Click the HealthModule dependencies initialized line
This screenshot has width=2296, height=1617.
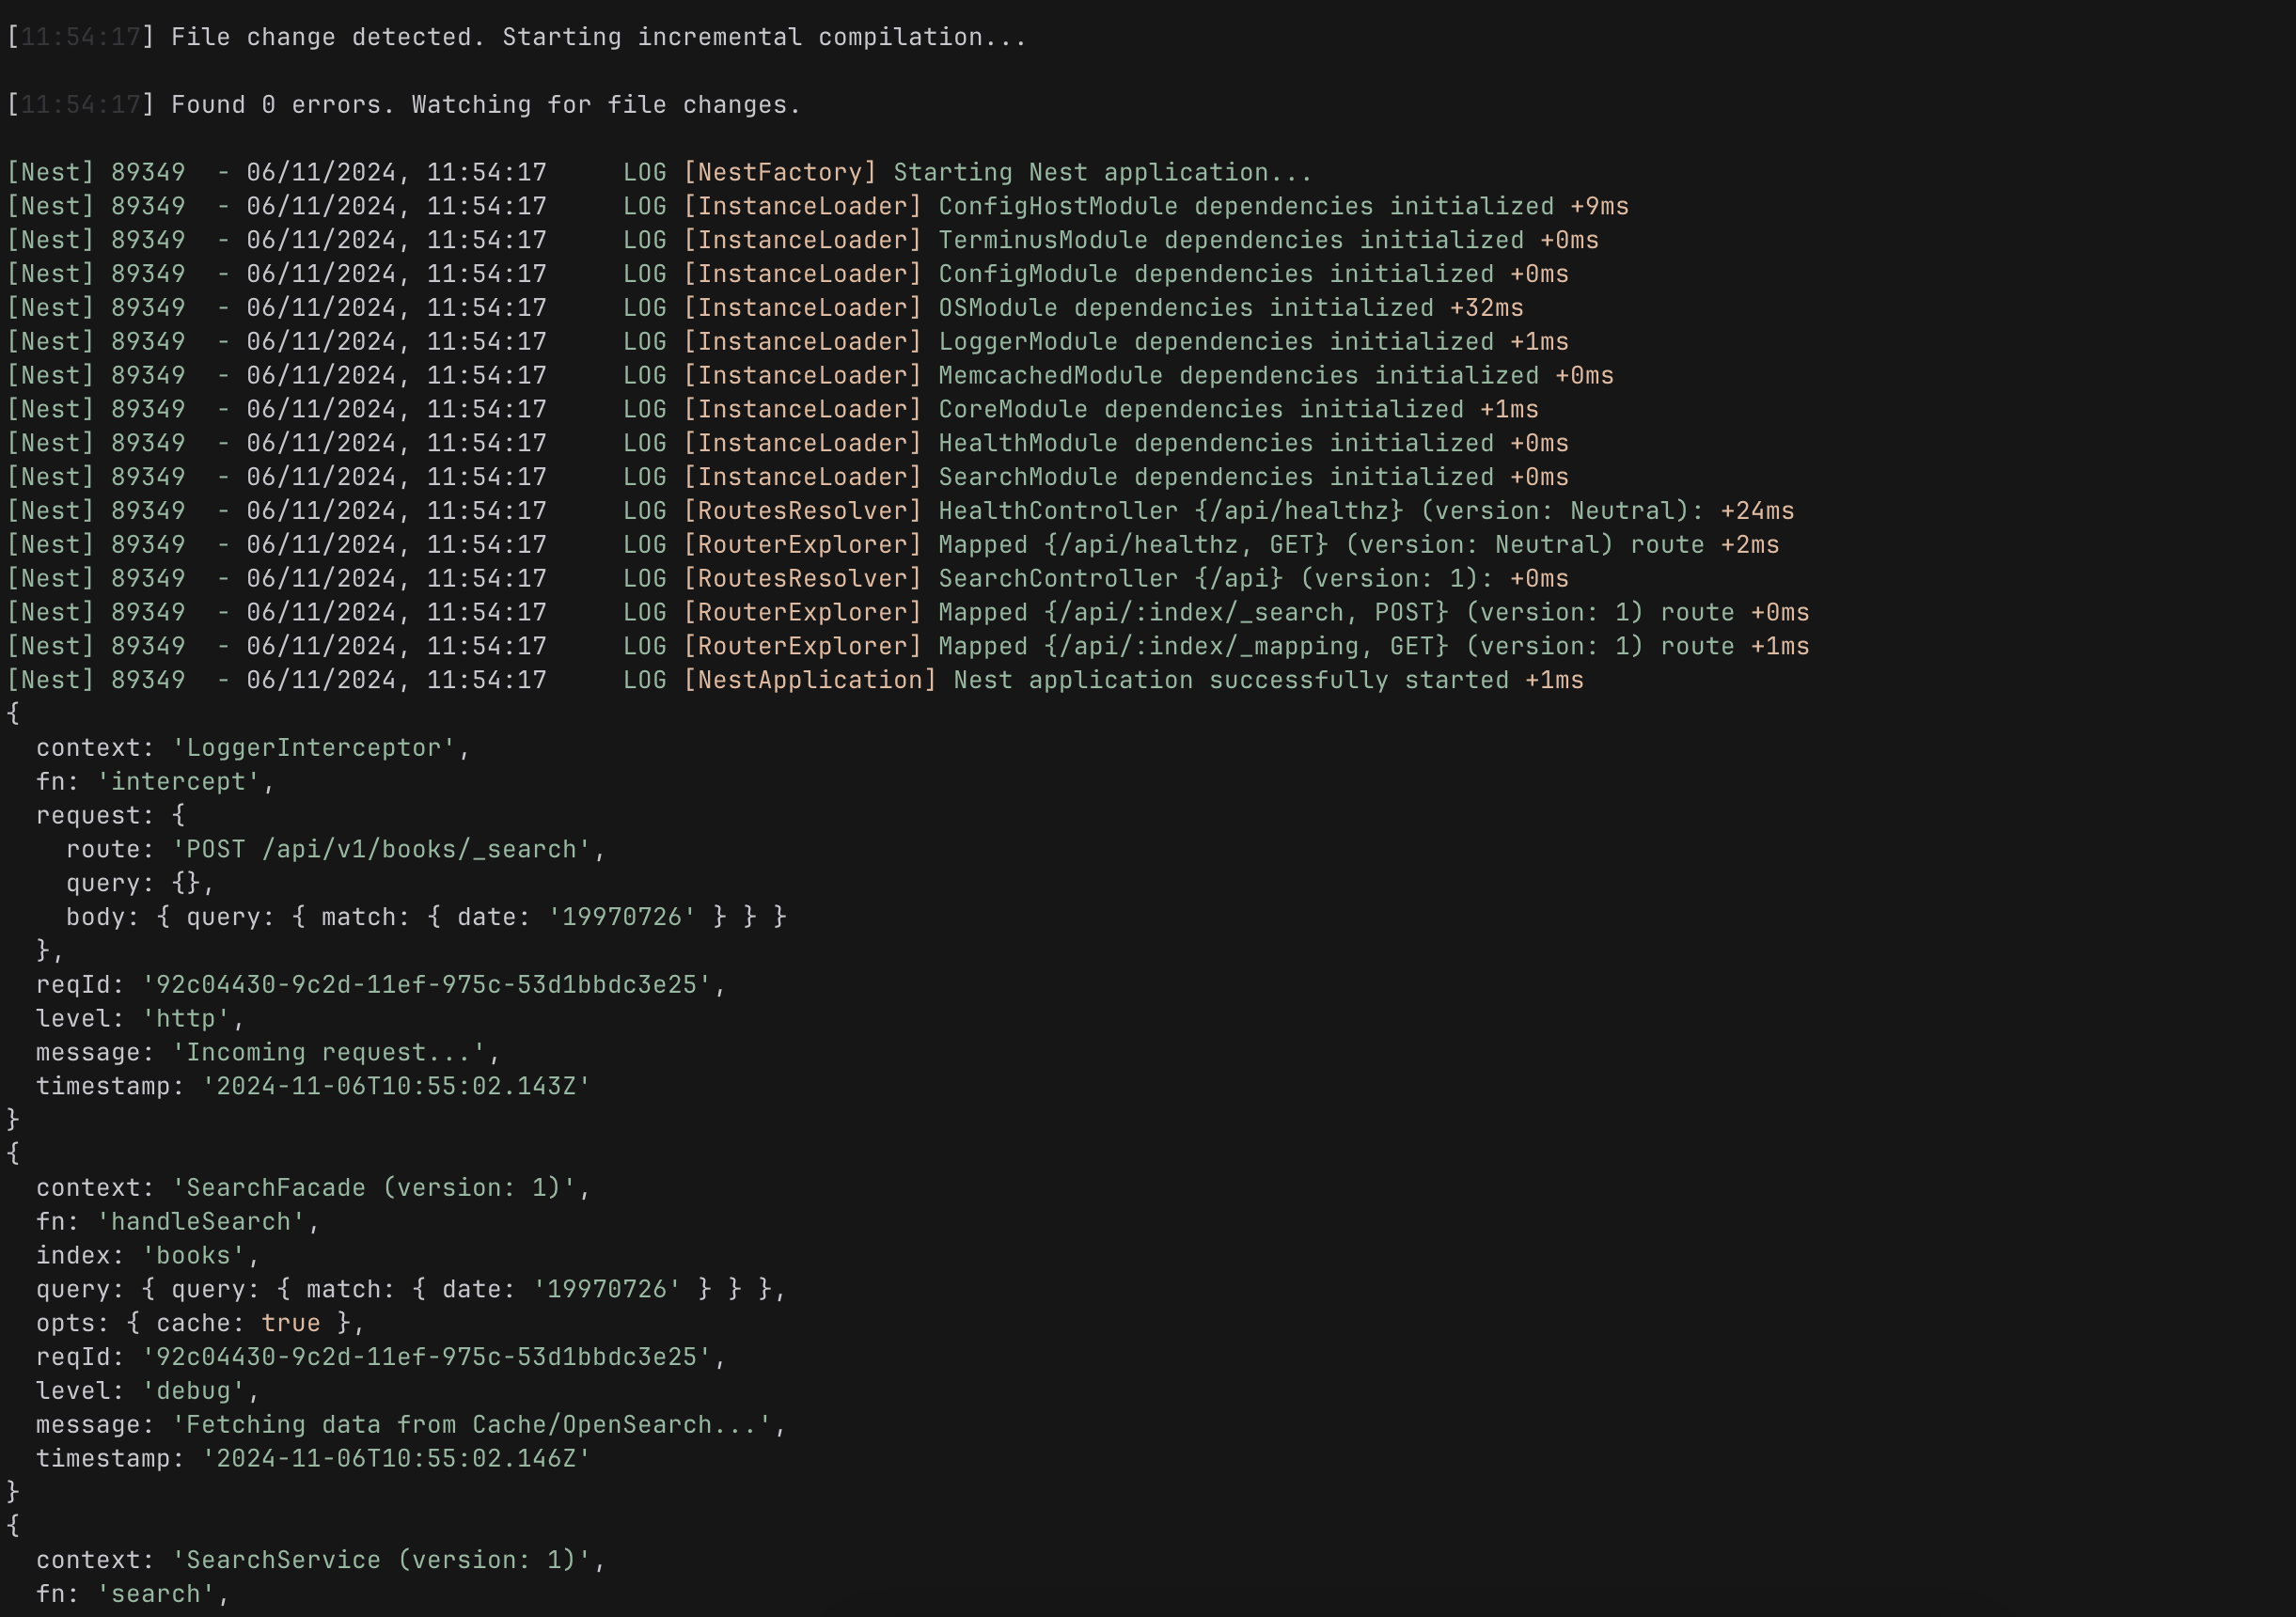[x=787, y=444]
